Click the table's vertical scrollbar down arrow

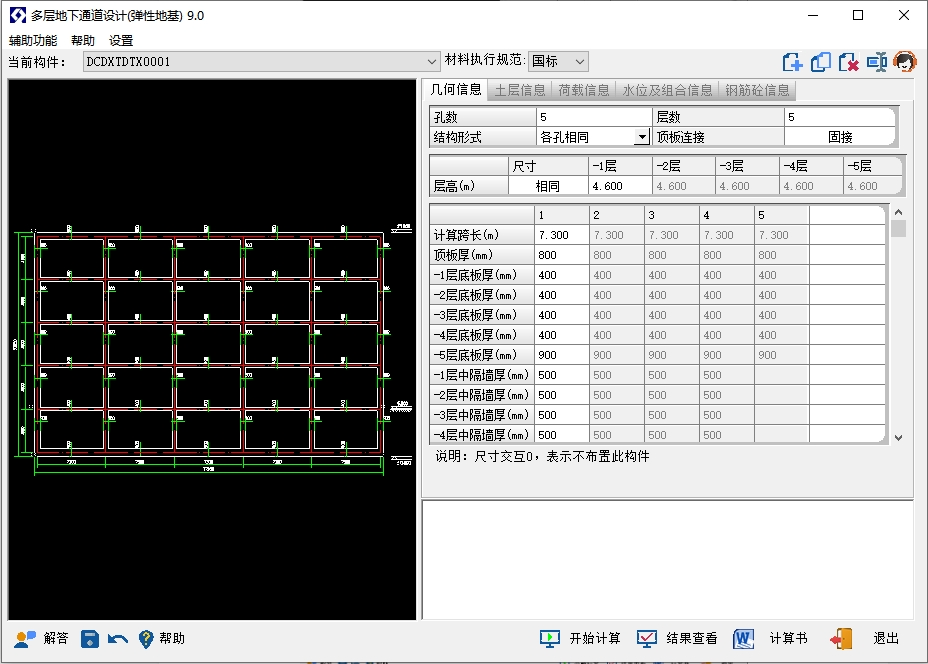click(x=897, y=437)
